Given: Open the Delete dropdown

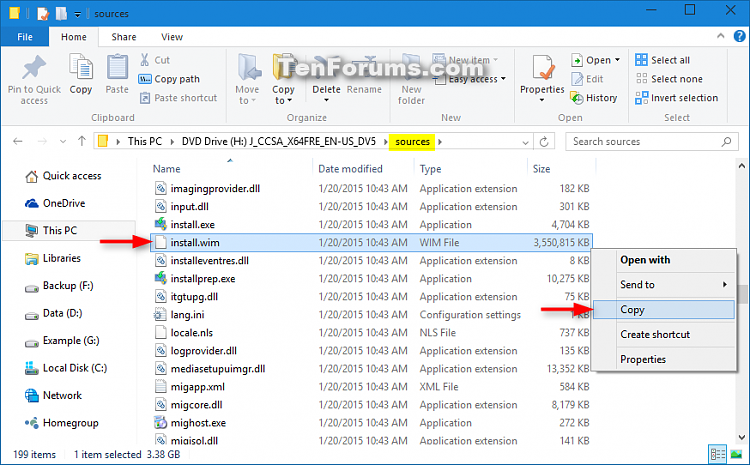Looking at the screenshot, I should tap(326, 100).
